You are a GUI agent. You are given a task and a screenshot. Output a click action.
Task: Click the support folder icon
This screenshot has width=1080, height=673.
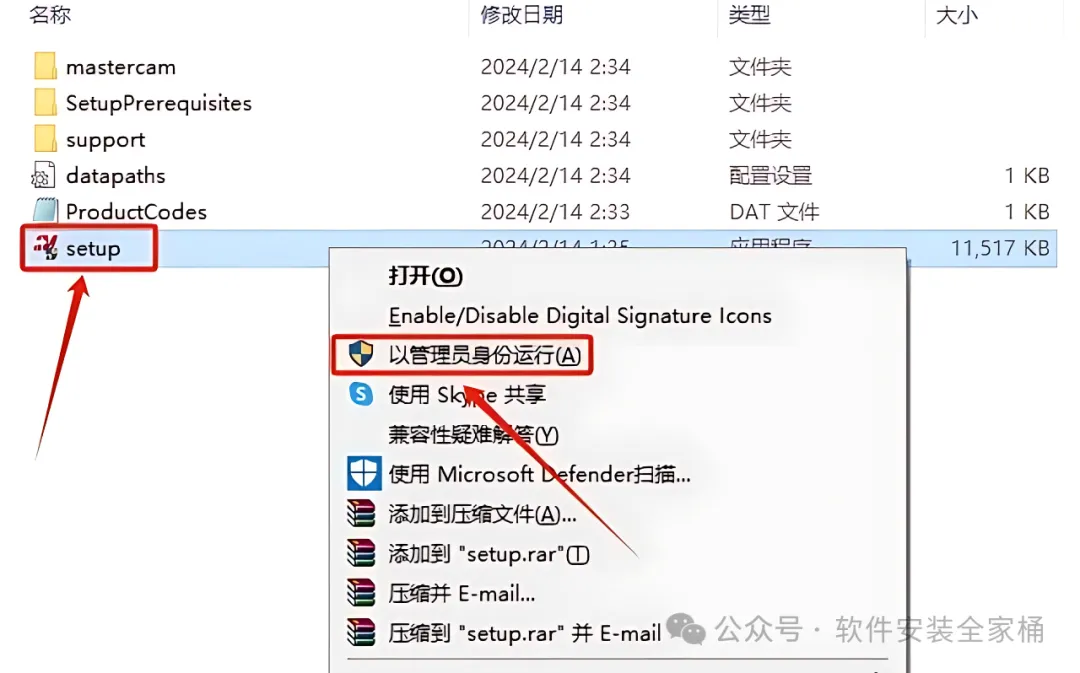pos(45,139)
